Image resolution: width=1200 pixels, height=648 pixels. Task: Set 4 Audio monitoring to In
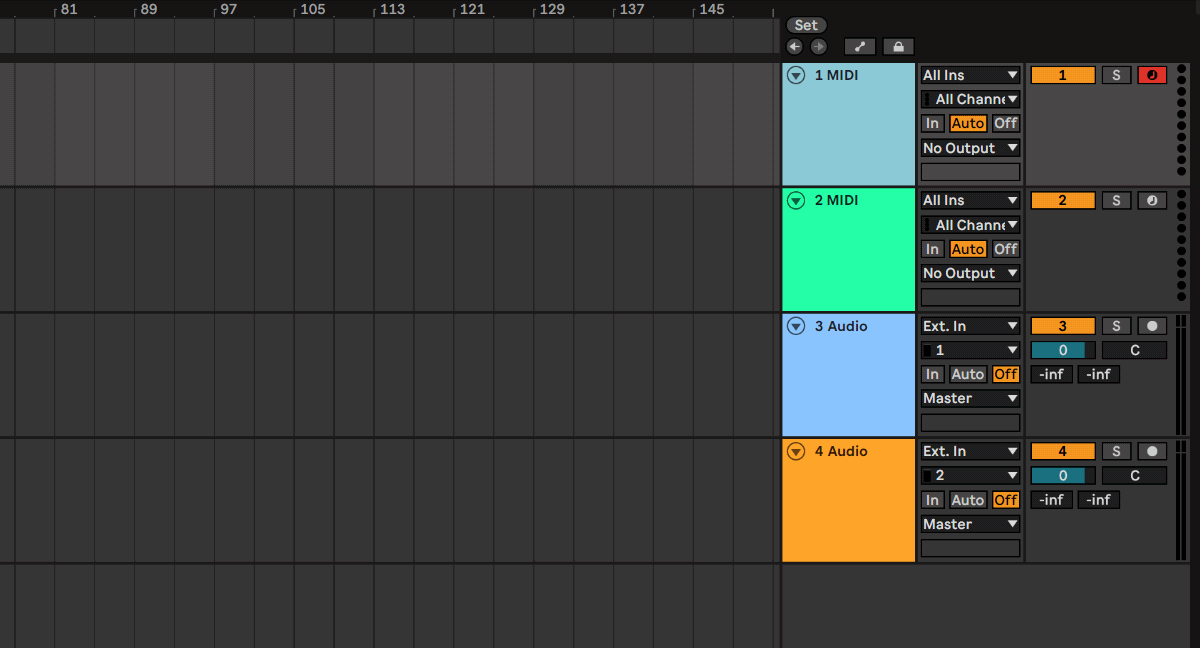pos(932,500)
